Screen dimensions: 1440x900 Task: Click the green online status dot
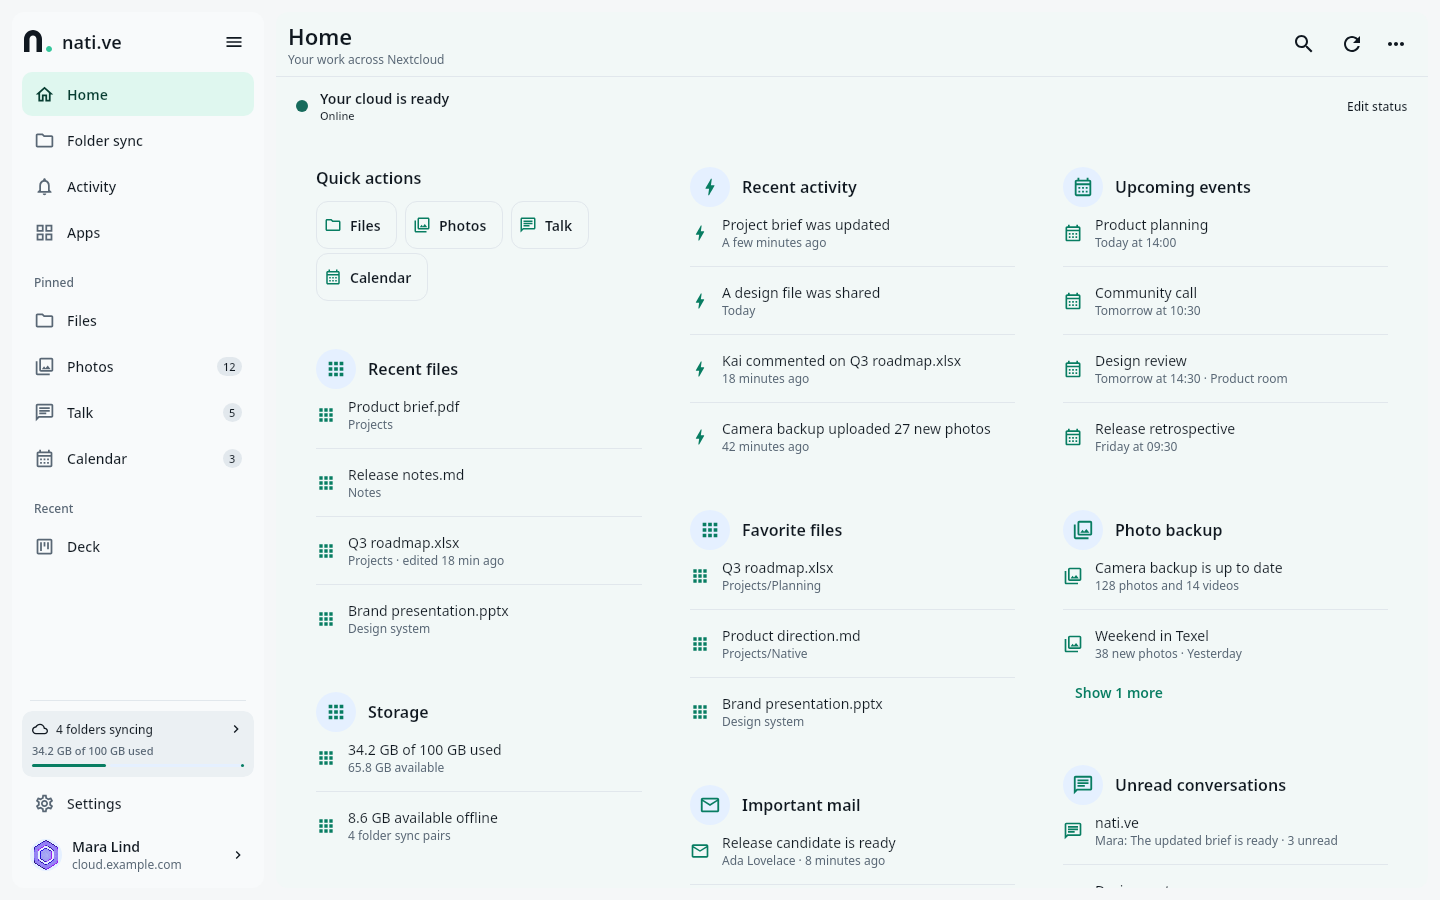[302, 106]
